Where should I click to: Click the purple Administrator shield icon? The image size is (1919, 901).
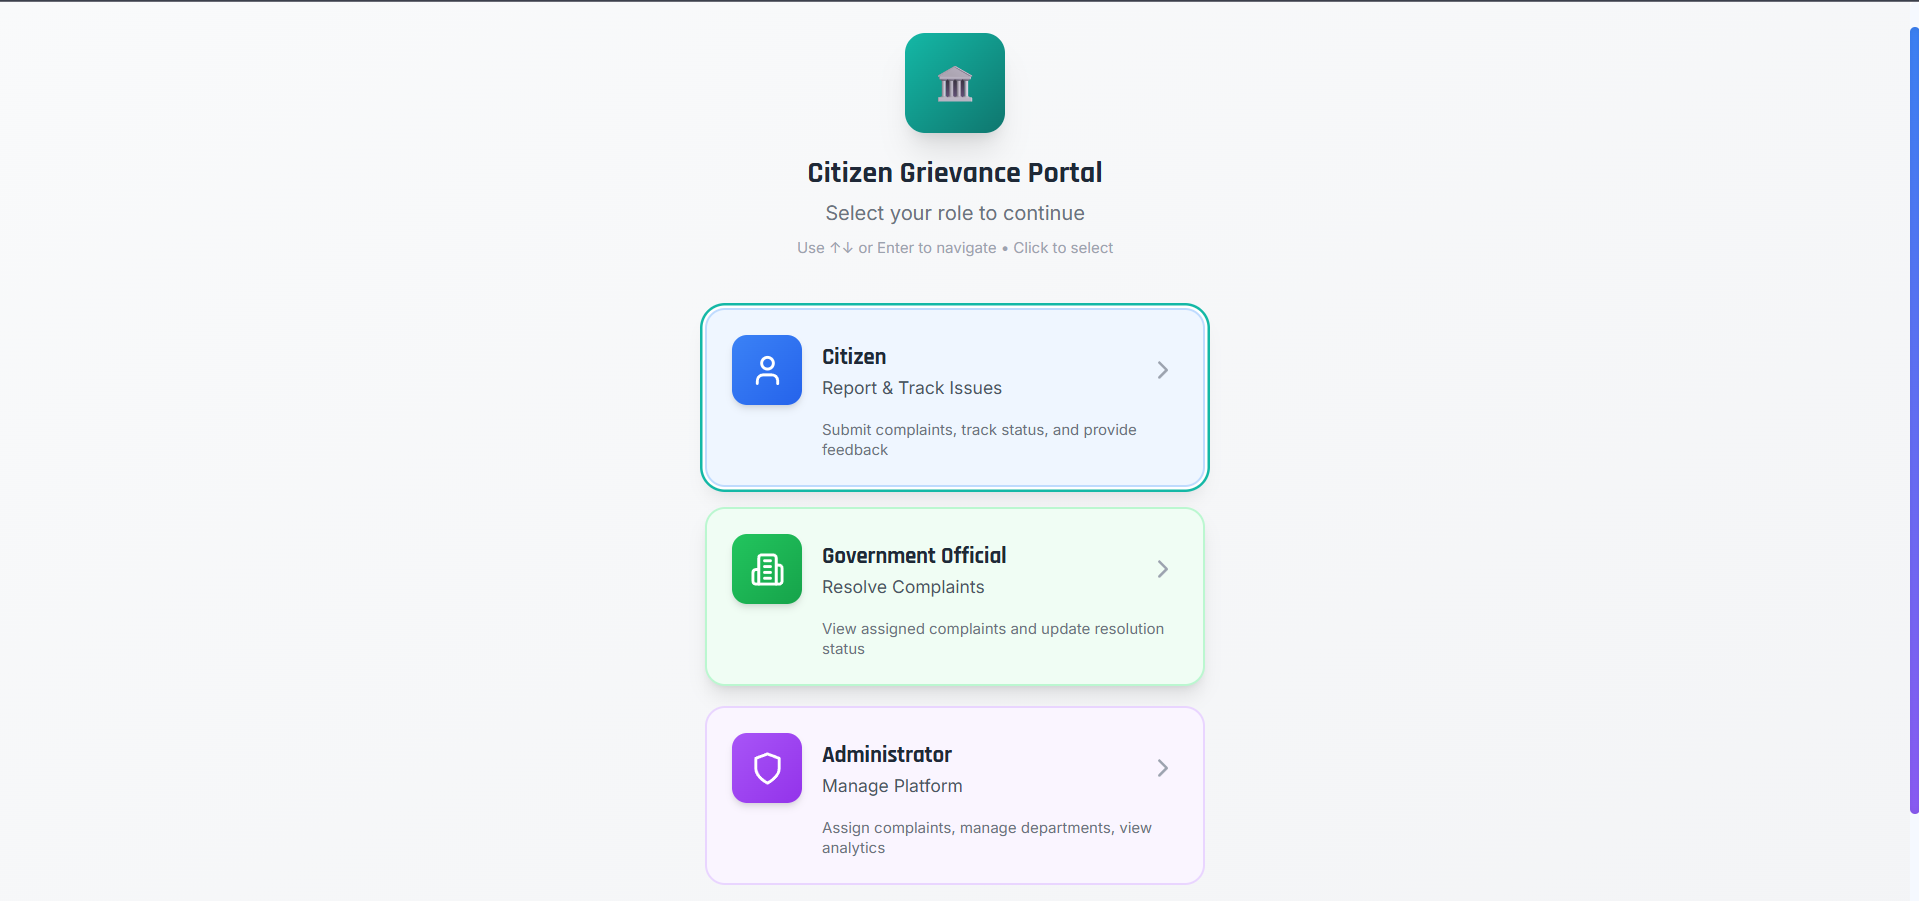click(x=767, y=768)
